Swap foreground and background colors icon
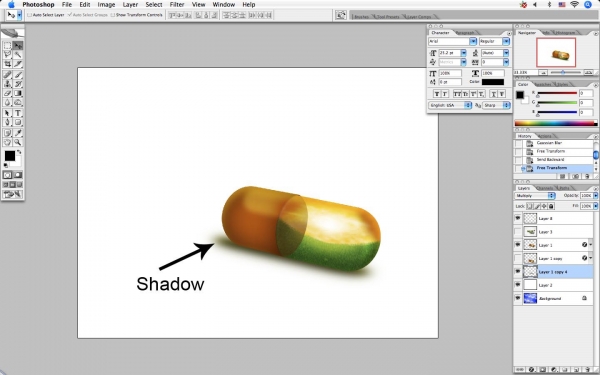600x375 pixels. pyautogui.click(x=19, y=152)
